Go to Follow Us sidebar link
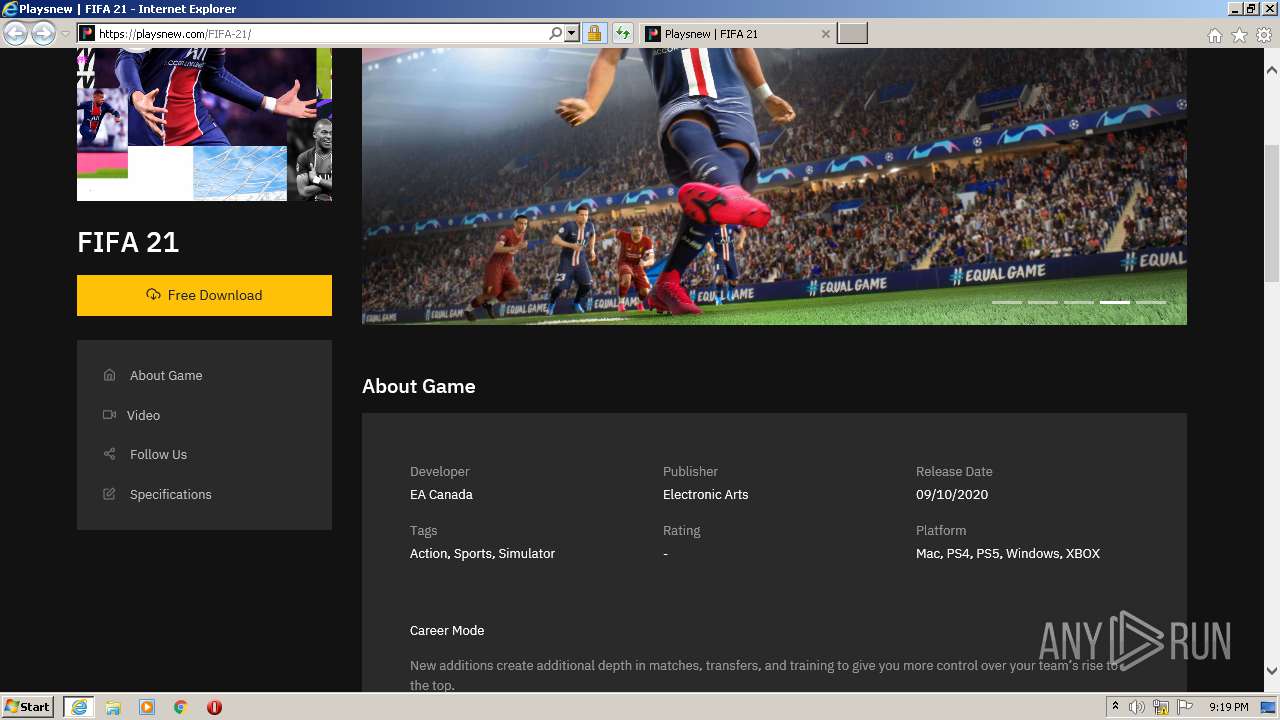 (158, 454)
